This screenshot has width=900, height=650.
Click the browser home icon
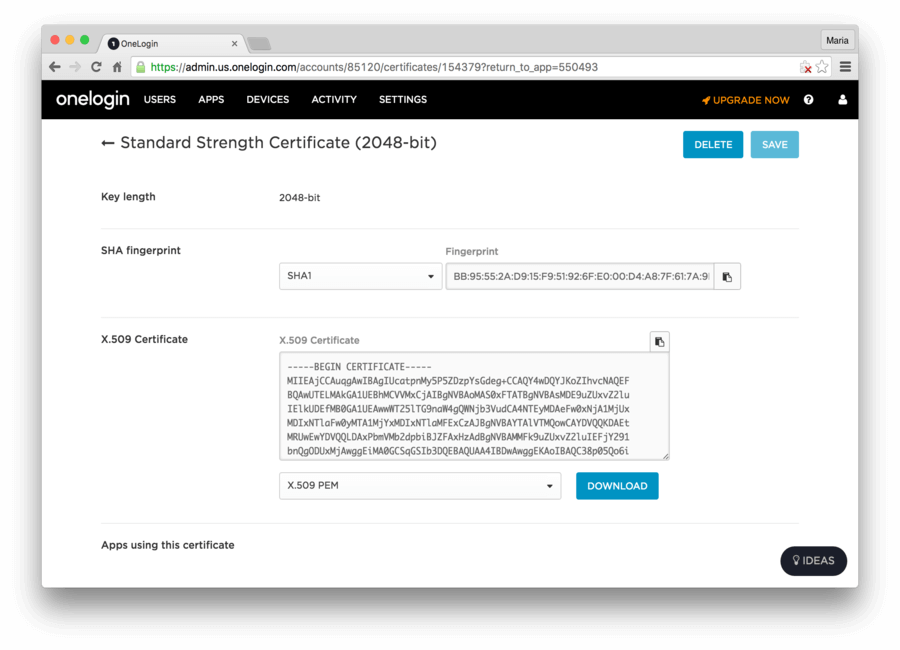[117, 66]
